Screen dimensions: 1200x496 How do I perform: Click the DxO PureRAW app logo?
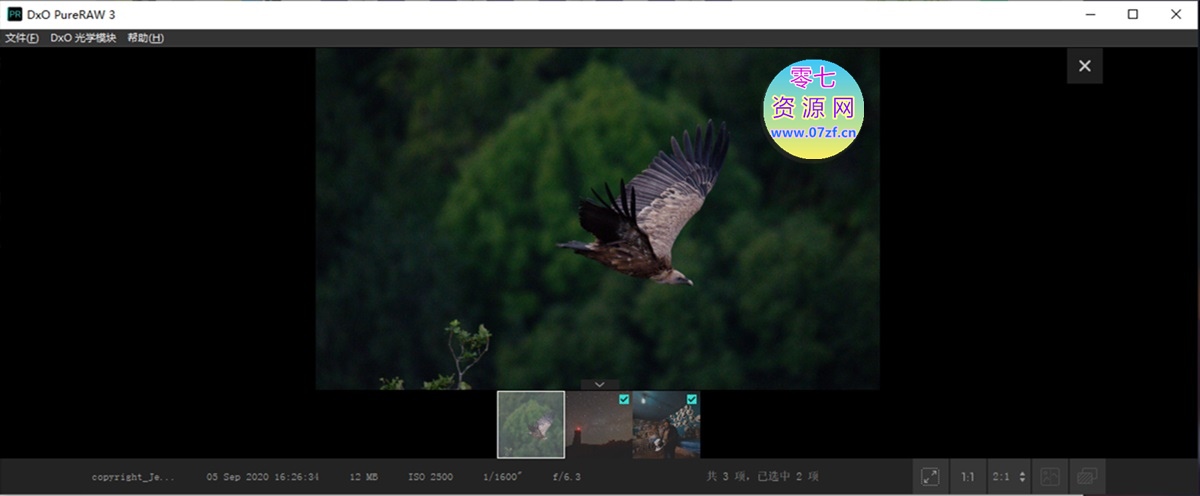pyautogui.click(x=14, y=14)
